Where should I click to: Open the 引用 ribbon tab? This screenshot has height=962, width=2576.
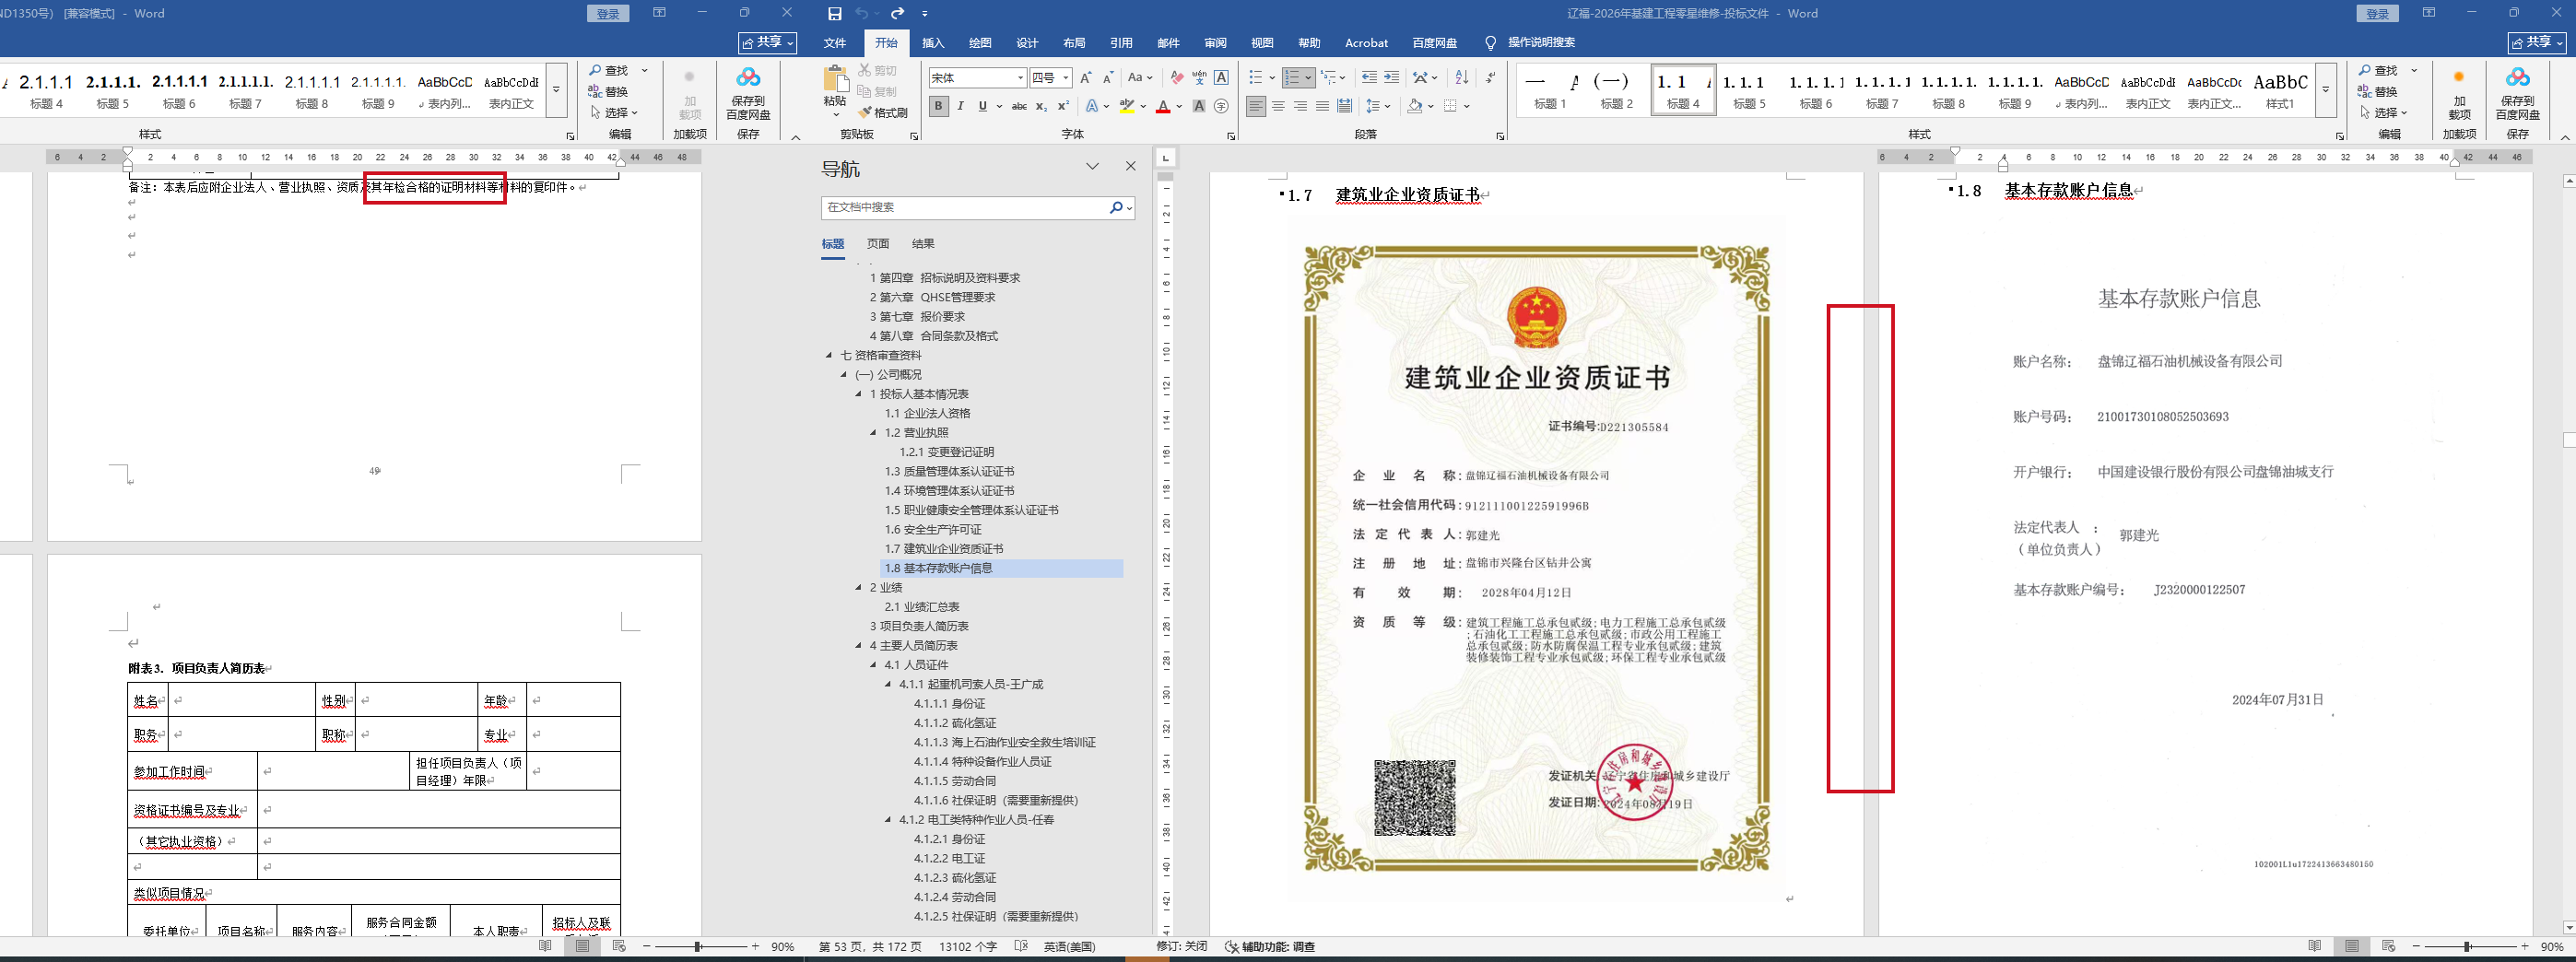coord(1121,43)
